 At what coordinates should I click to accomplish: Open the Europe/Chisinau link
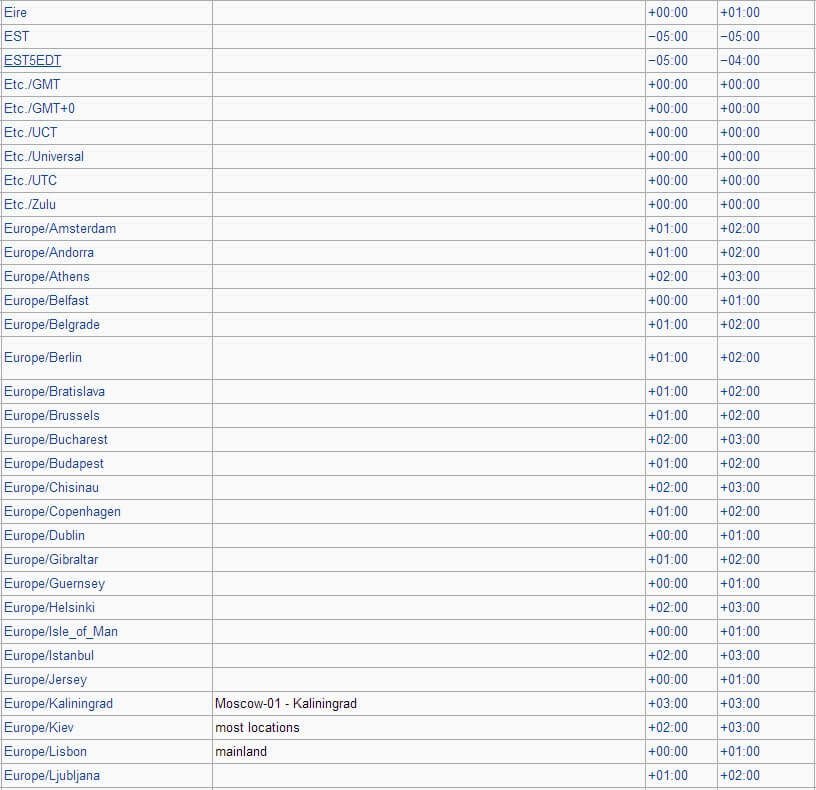pyautogui.click(x=52, y=487)
